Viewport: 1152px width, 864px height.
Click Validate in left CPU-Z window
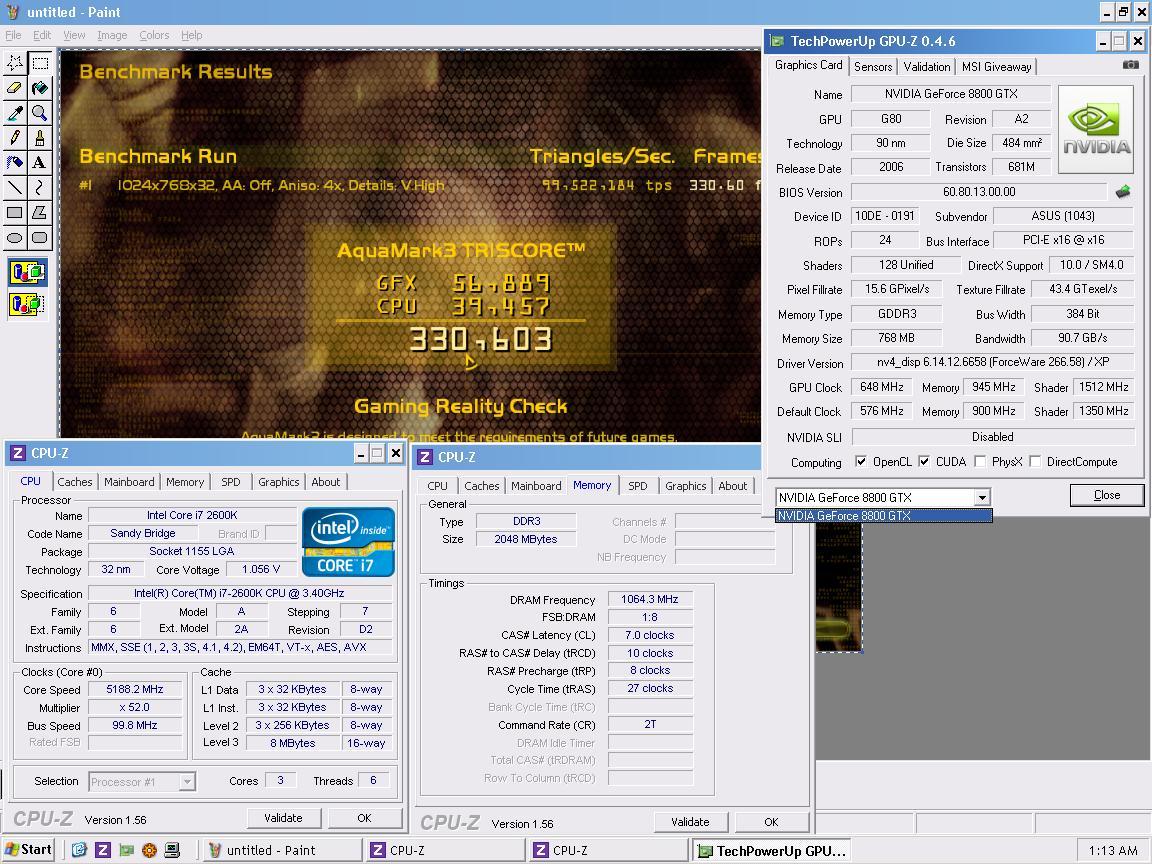283,818
